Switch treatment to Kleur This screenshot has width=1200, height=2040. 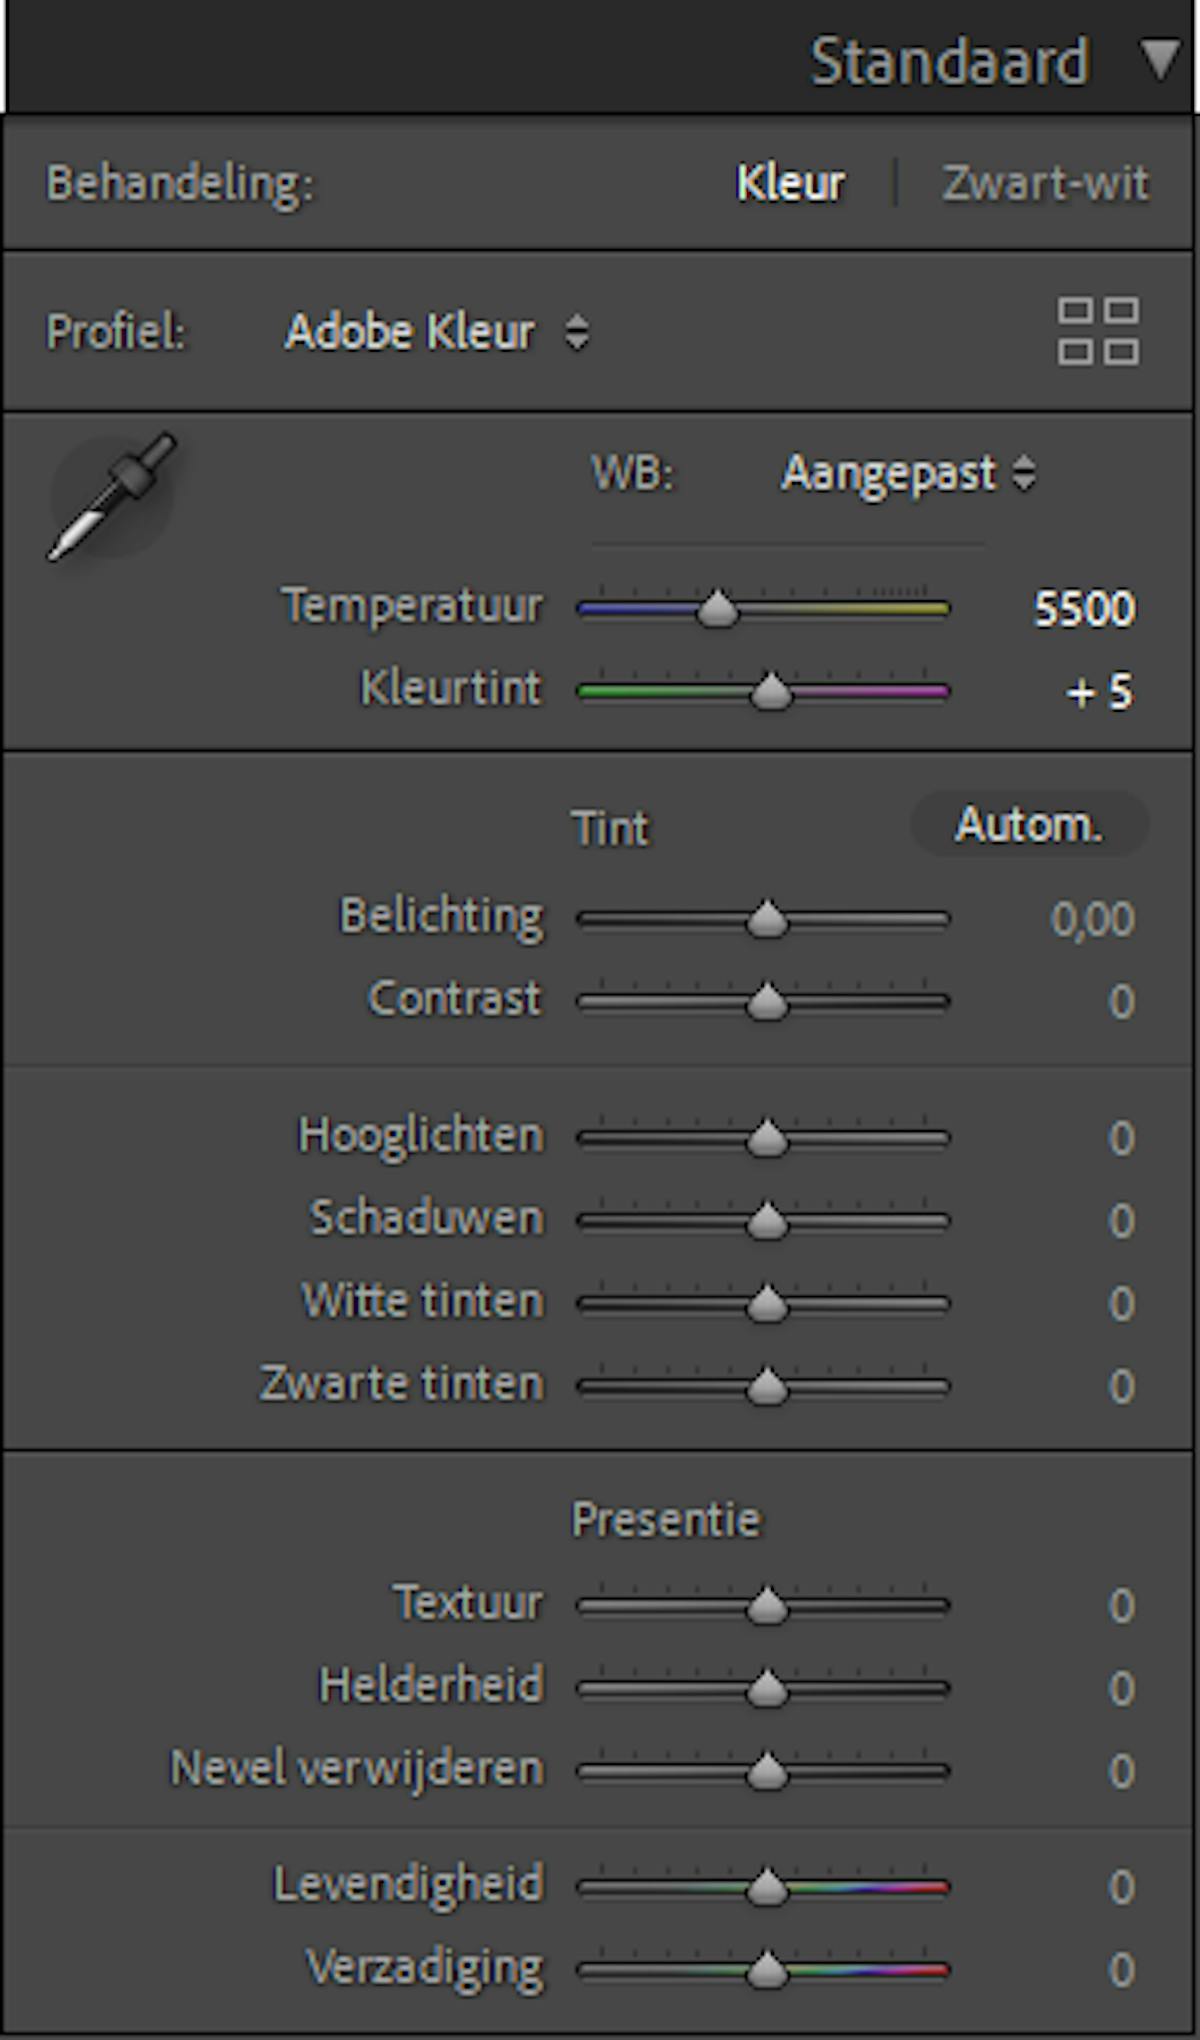790,183
